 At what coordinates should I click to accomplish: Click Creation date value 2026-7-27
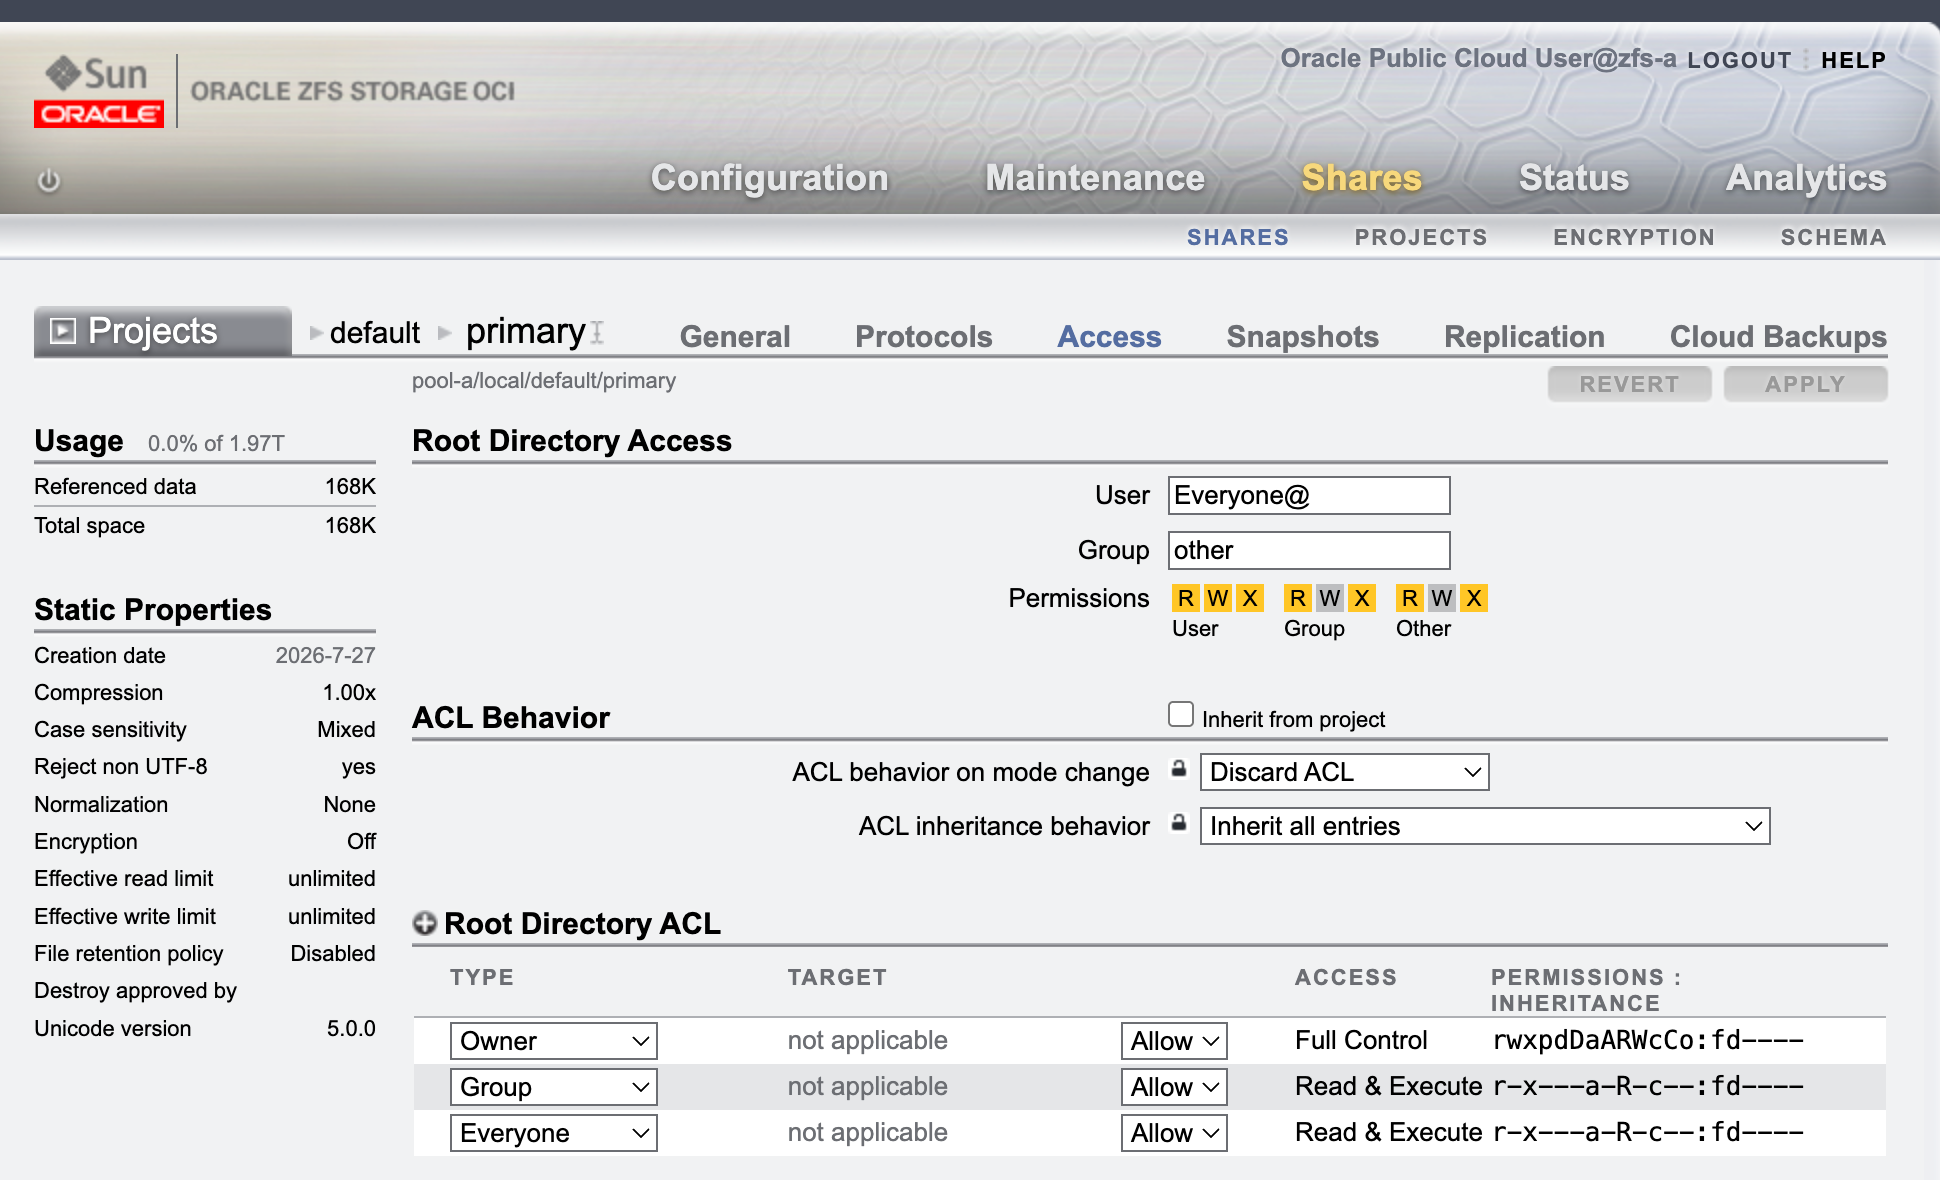pos(325,655)
